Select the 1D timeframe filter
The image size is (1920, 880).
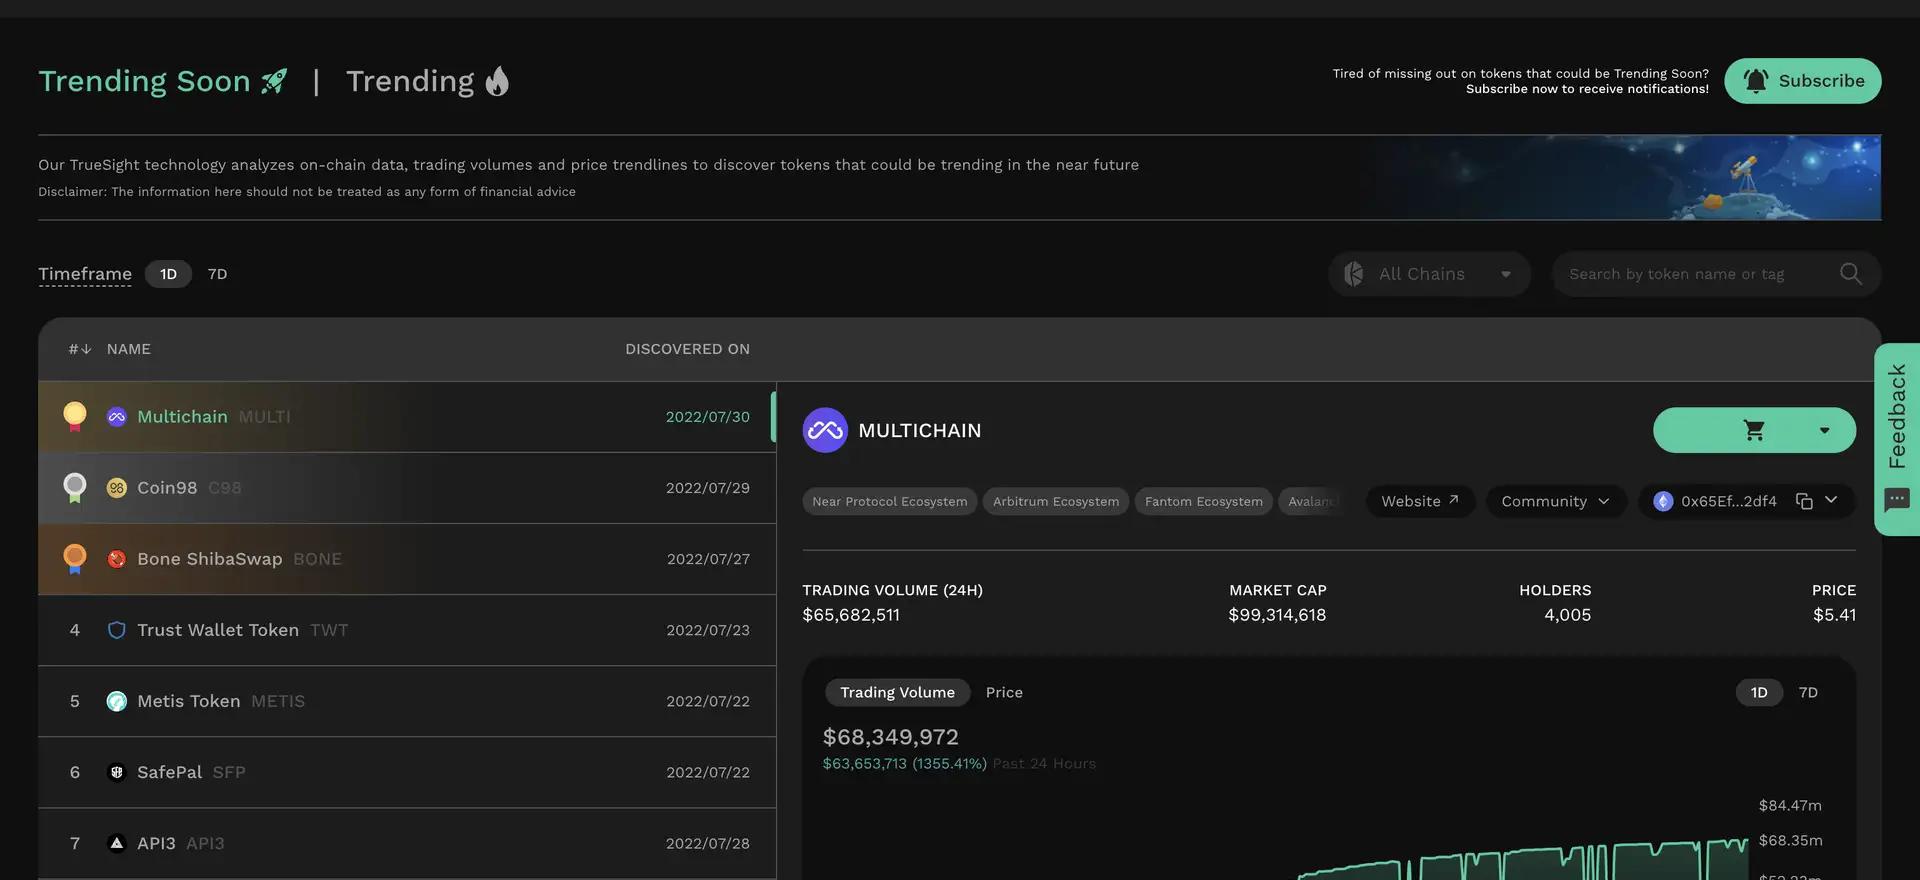168,274
